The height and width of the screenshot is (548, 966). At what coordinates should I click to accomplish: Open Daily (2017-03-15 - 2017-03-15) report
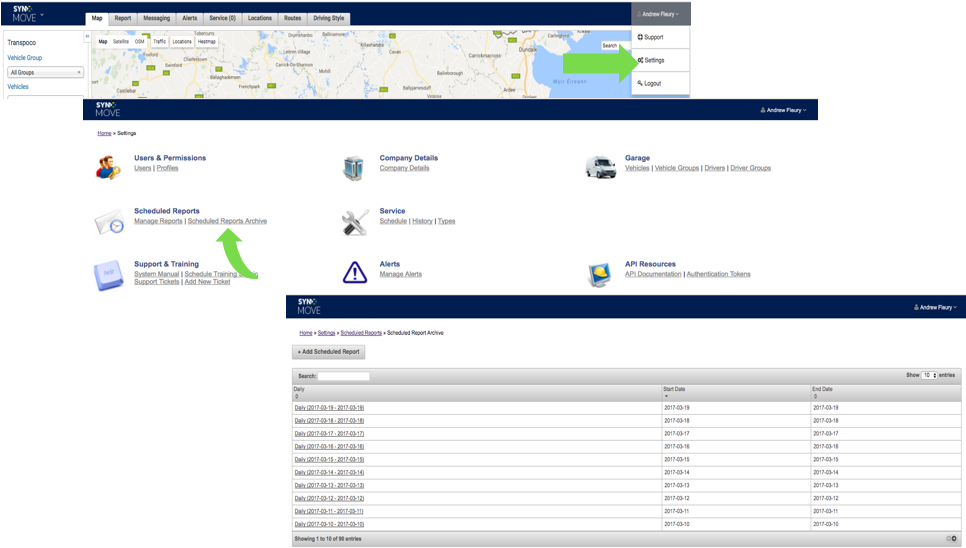pos(329,459)
